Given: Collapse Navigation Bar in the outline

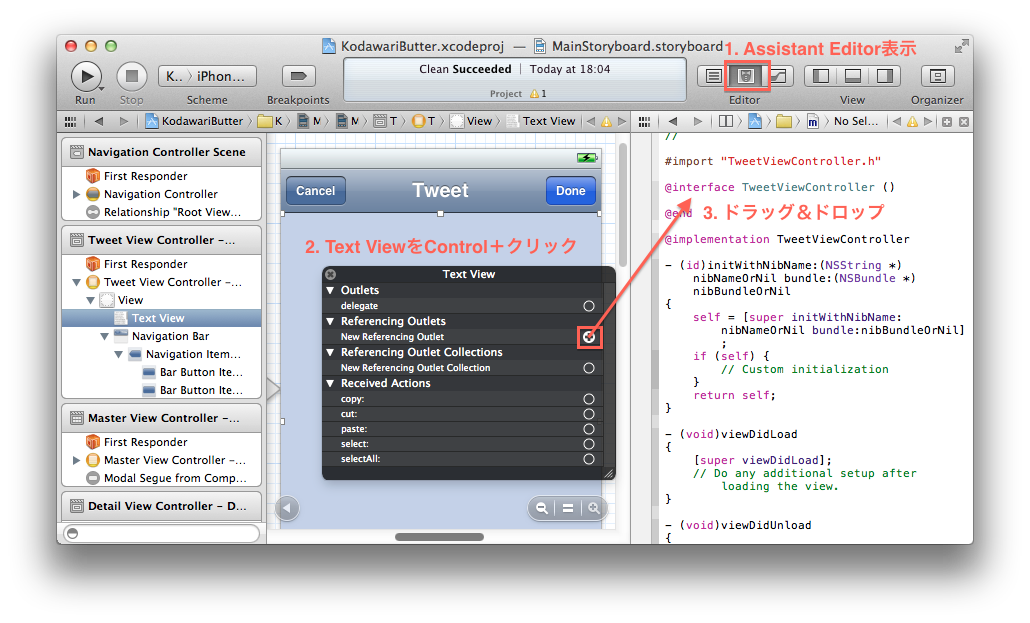Looking at the screenshot, I should click(104, 336).
